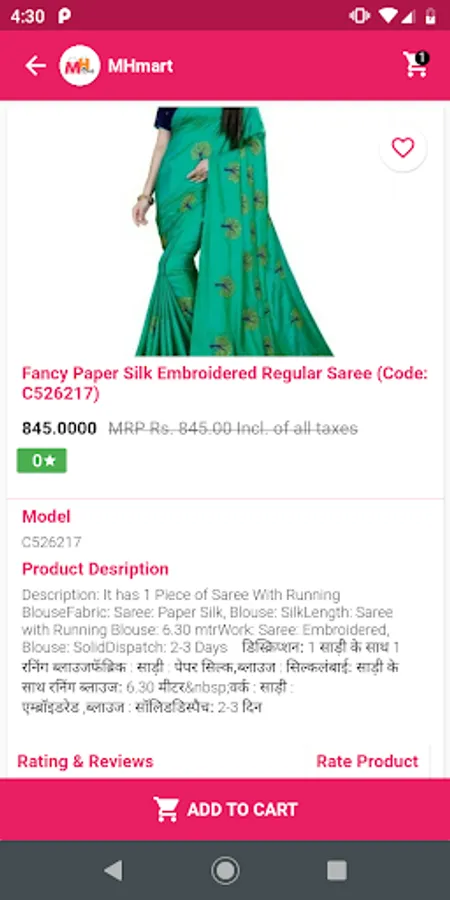Tap the back arrow in header
This screenshot has width=450, height=900.
click(35, 66)
